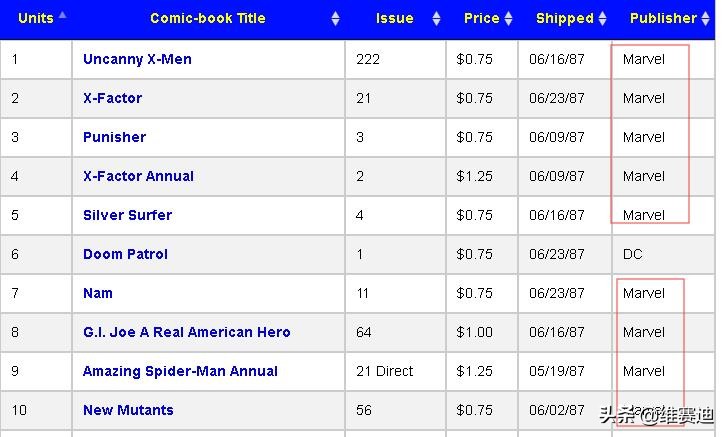Viewport: 727px width, 437px height.
Task: Open G.I. Joe A Real American Hero
Action: [186, 332]
